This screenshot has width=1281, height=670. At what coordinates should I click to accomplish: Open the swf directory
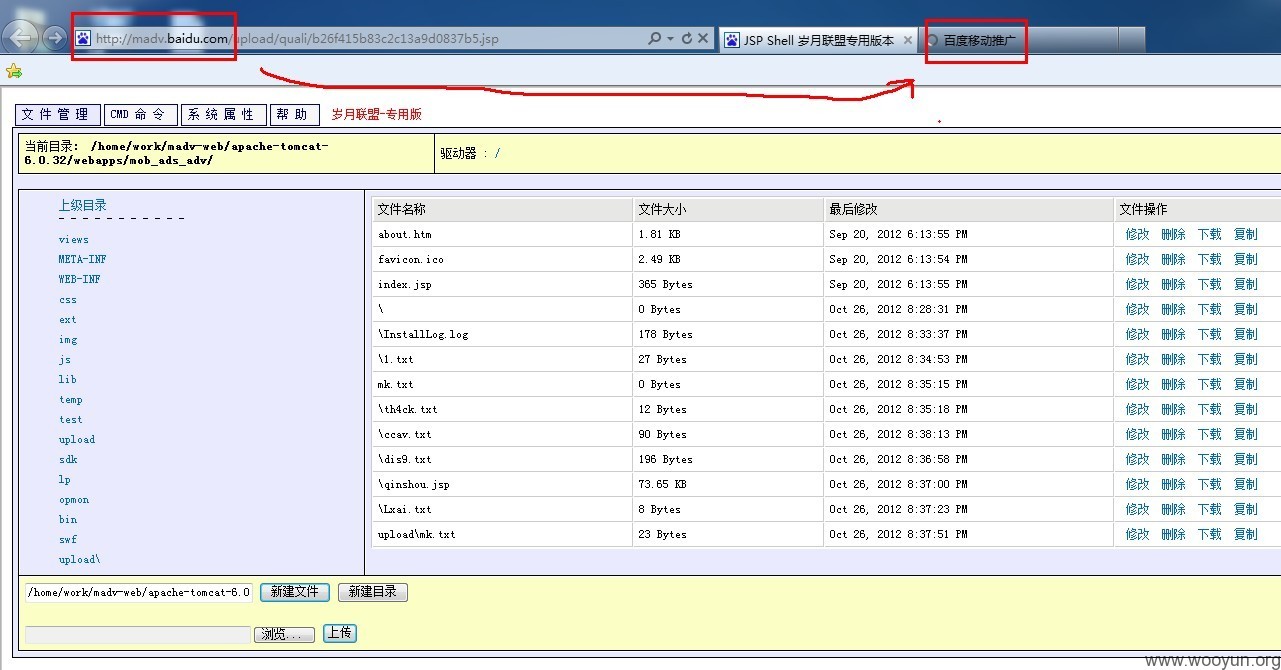pos(67,539)
